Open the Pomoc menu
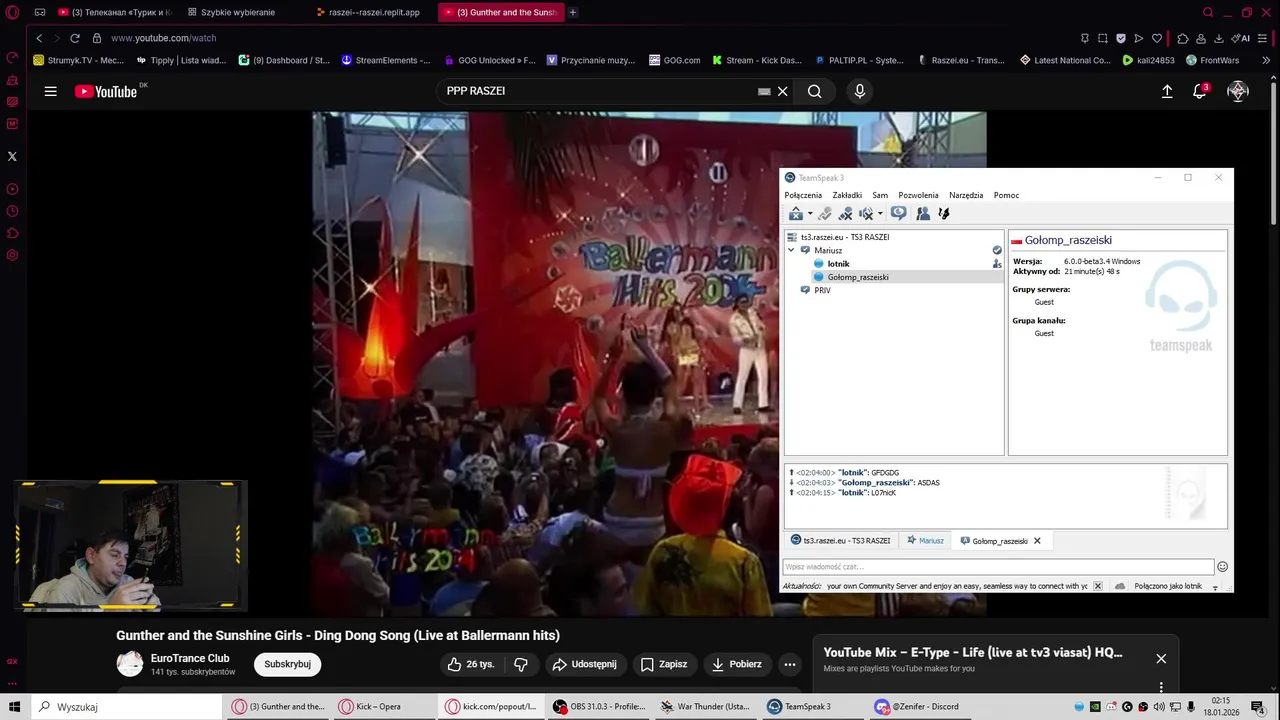1280x720 pixels. tap(1006, 195)
